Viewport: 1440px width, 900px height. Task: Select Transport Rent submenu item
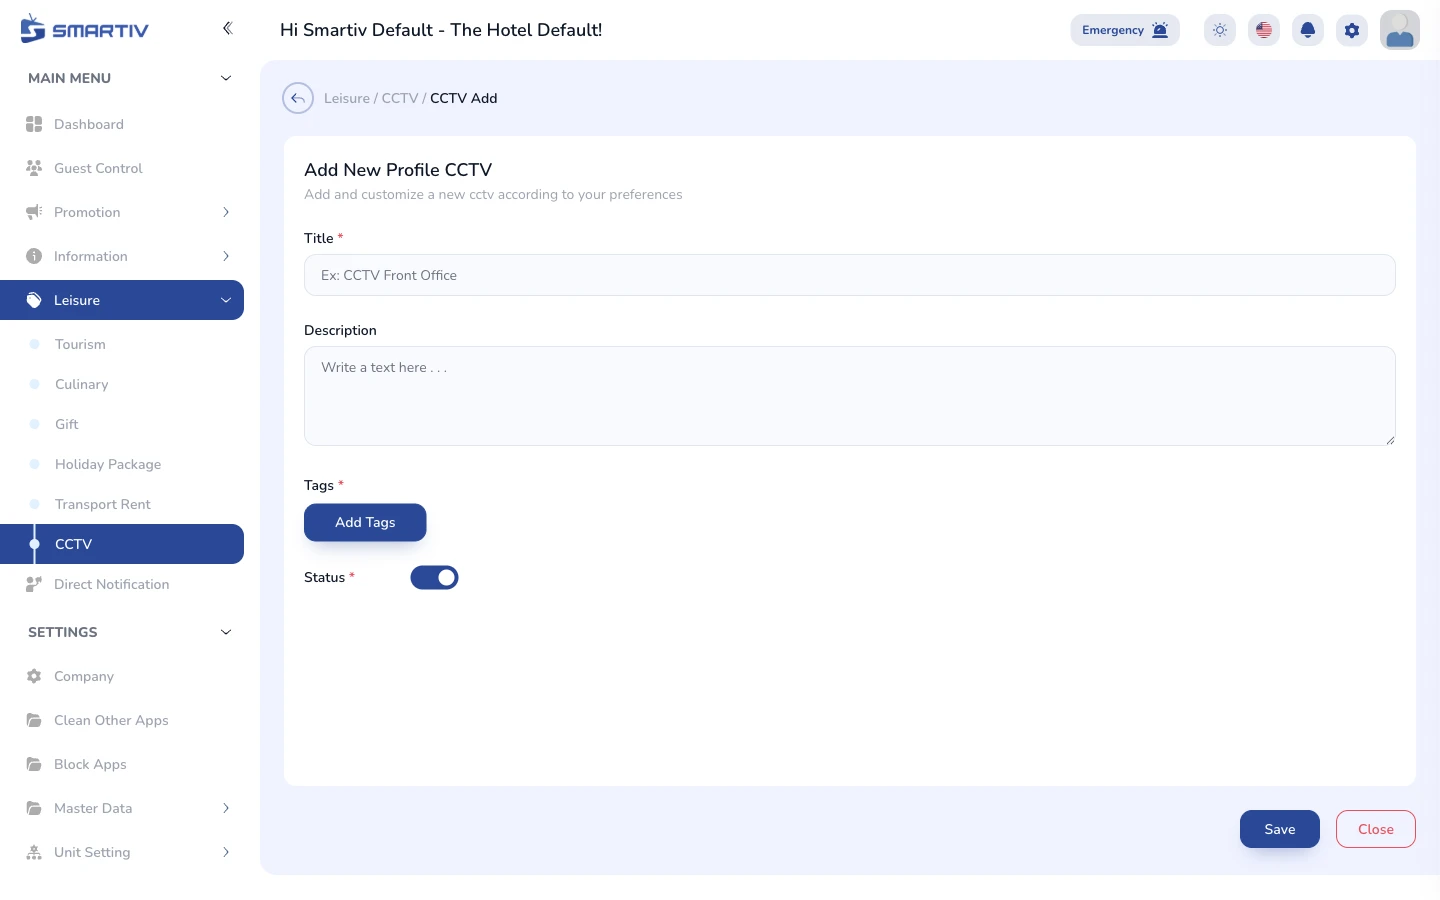122,504
